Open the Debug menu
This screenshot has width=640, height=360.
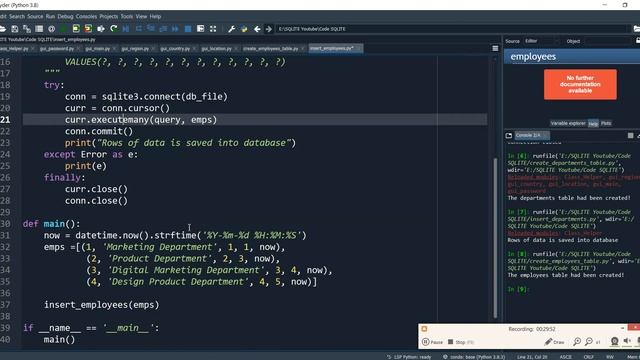click(65, 16)
